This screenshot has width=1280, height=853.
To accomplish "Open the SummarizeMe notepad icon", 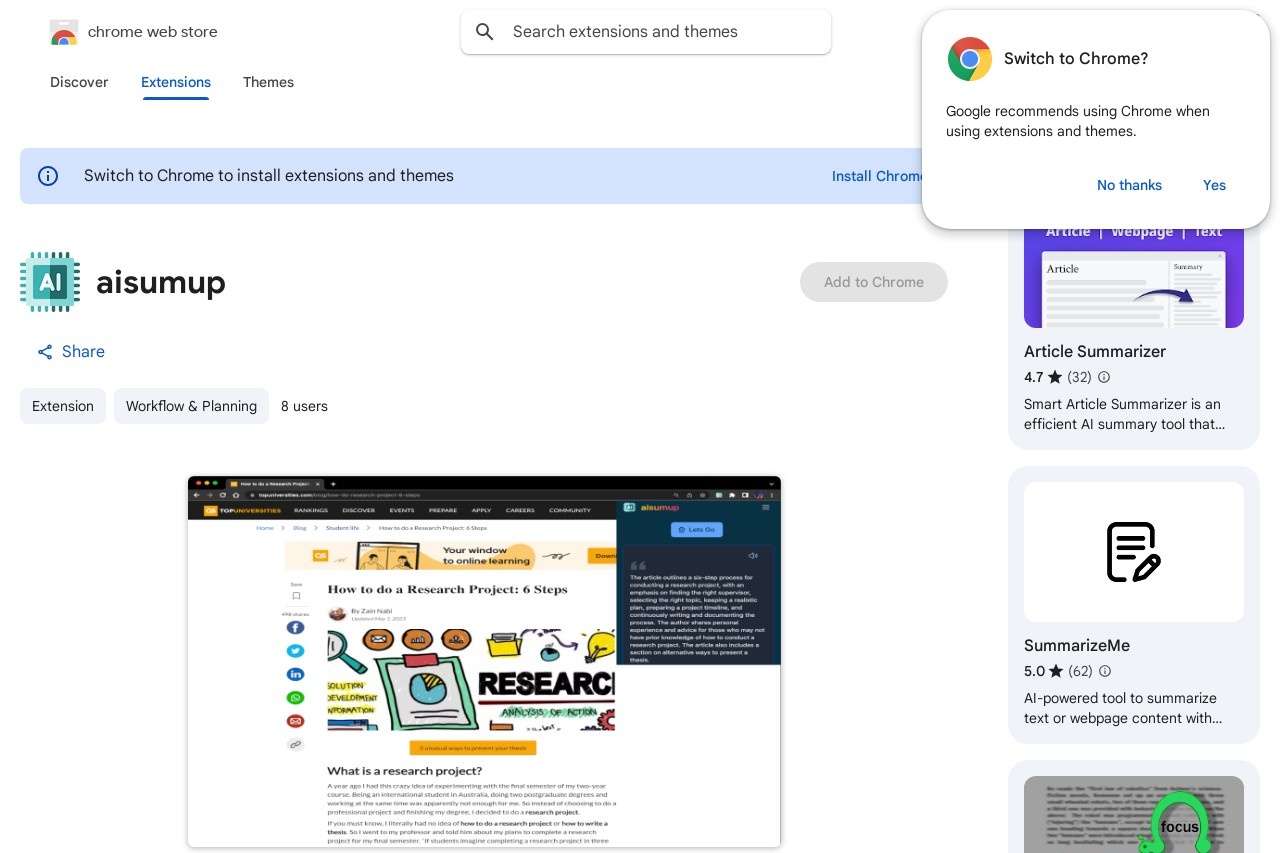I will [x=1134, y=552].
